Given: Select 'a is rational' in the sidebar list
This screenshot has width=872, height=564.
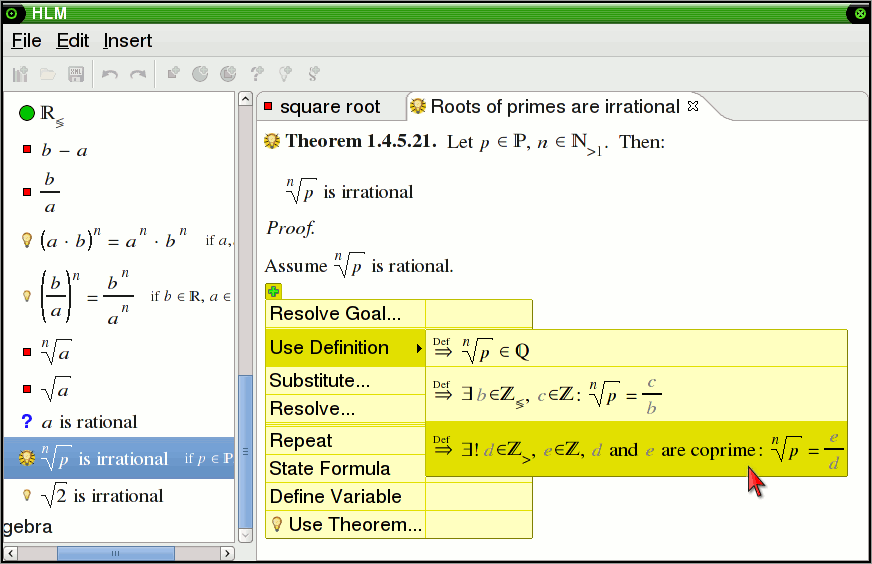Looking at the screenshot, I should 88,422.
